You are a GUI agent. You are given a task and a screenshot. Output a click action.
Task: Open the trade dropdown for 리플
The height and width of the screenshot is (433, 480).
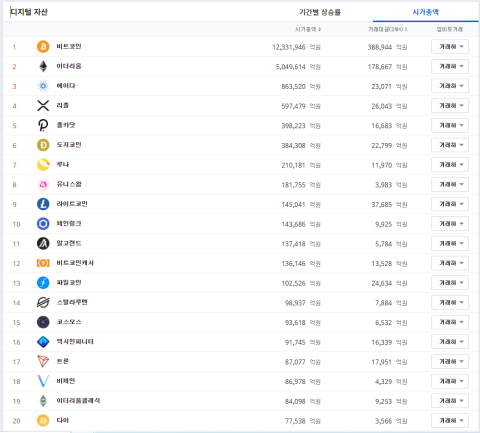450,106
